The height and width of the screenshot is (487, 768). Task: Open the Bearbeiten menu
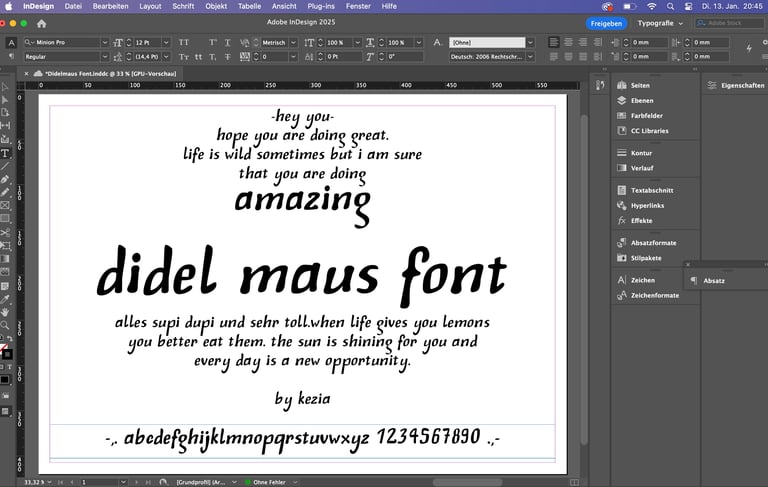coord(111,6)
